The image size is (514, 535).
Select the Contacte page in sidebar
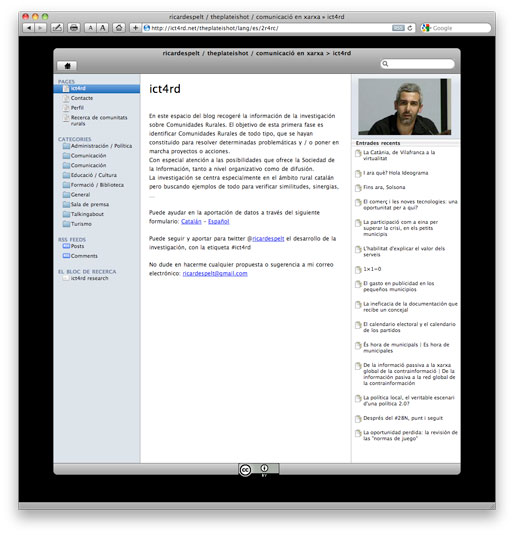click(x=82, y=98)
